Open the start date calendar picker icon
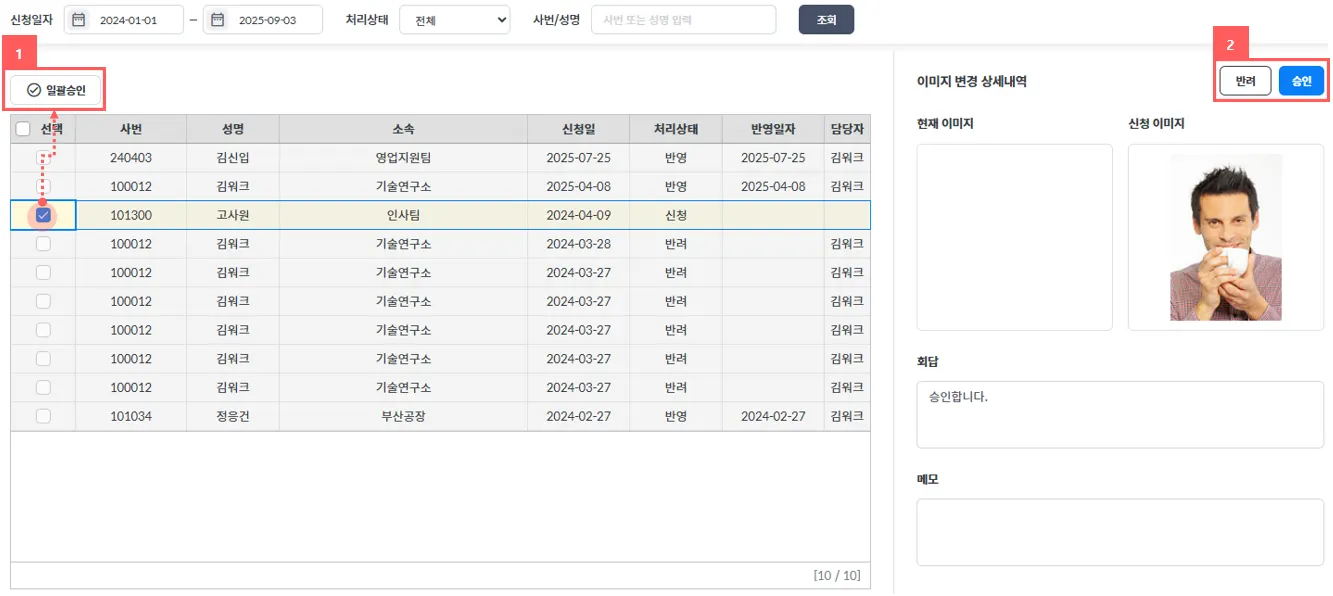Screen dimensions: 1333x596 (x=79, y=20)
